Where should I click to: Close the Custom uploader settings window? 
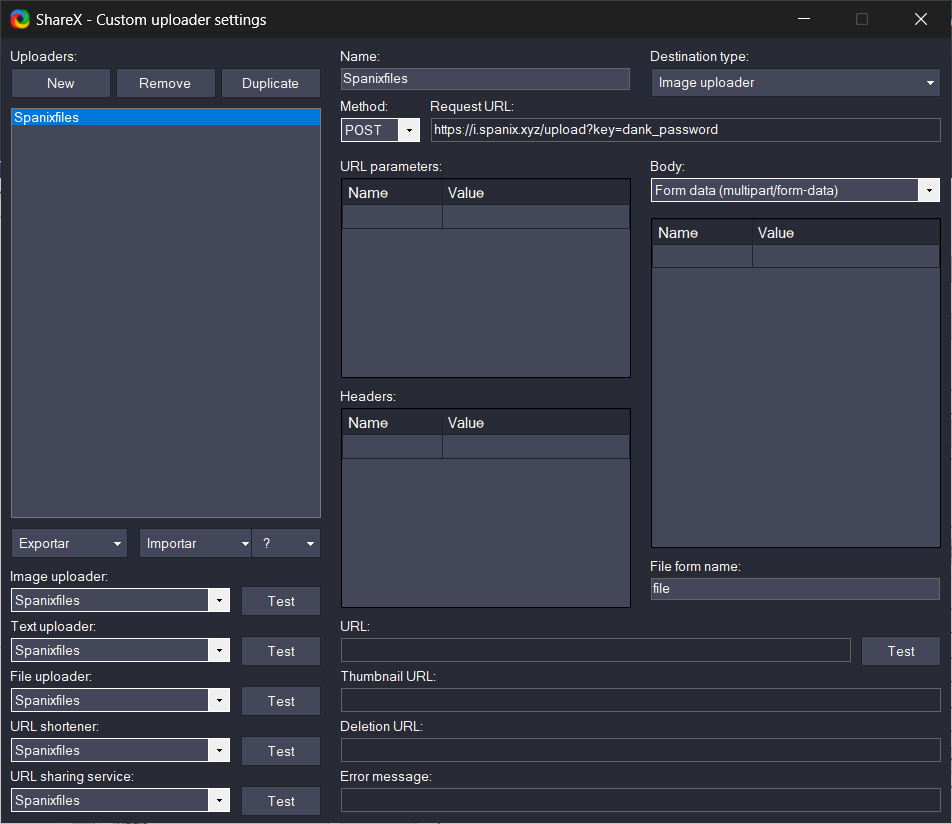click(x=921, y=19)
